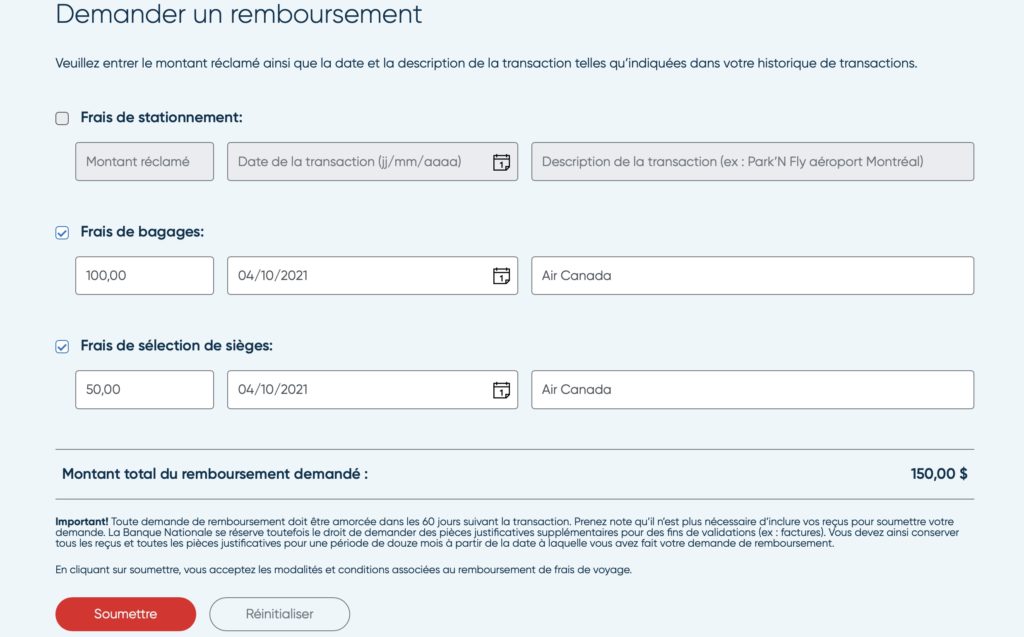The width and height of the screenshot is (1024, 637).
Task: Click parking transaction date field
Action: [x=360, y=162]
